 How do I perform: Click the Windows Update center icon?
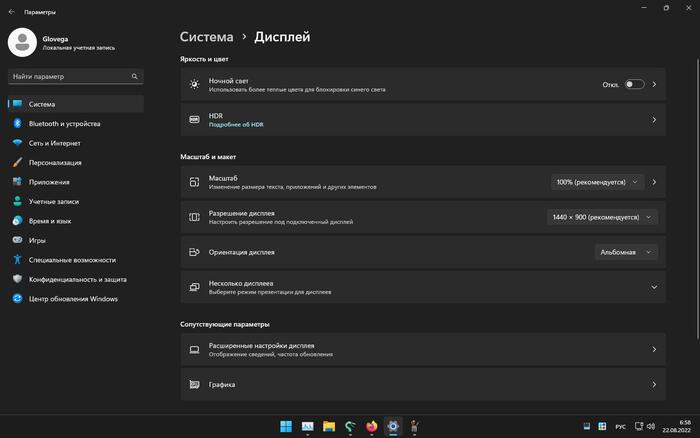coord(17,298)
